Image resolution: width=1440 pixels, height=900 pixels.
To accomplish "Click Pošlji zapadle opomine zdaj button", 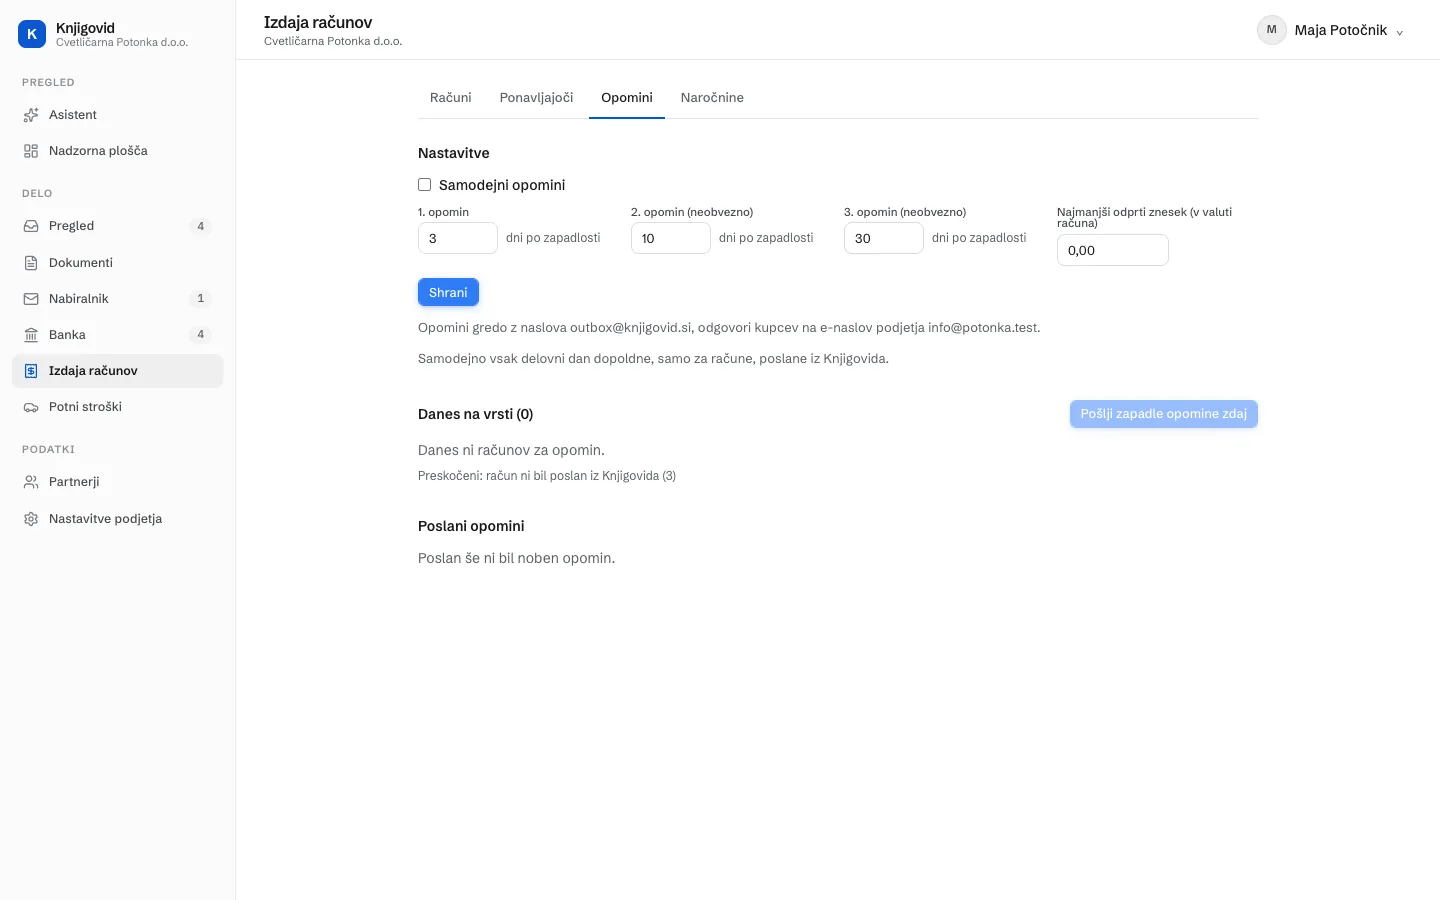I will (1163, 414).
